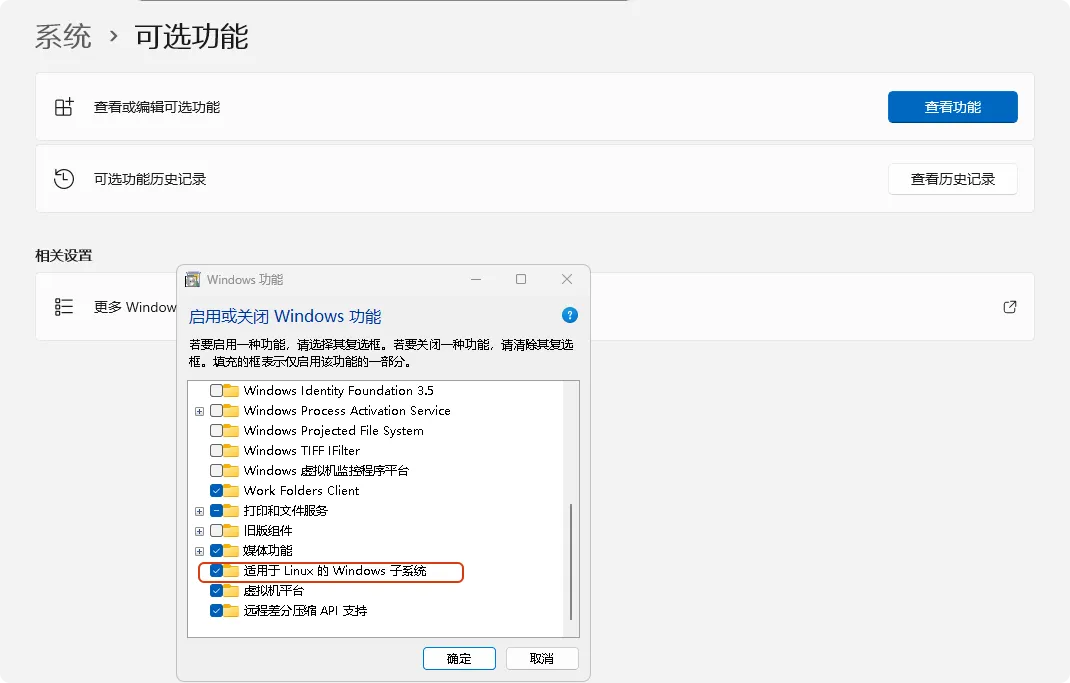Click folder icon beside 适用于 Linux 的 Windows 子系统
This screenshot has height=683, width=1070.
(231, 571)
